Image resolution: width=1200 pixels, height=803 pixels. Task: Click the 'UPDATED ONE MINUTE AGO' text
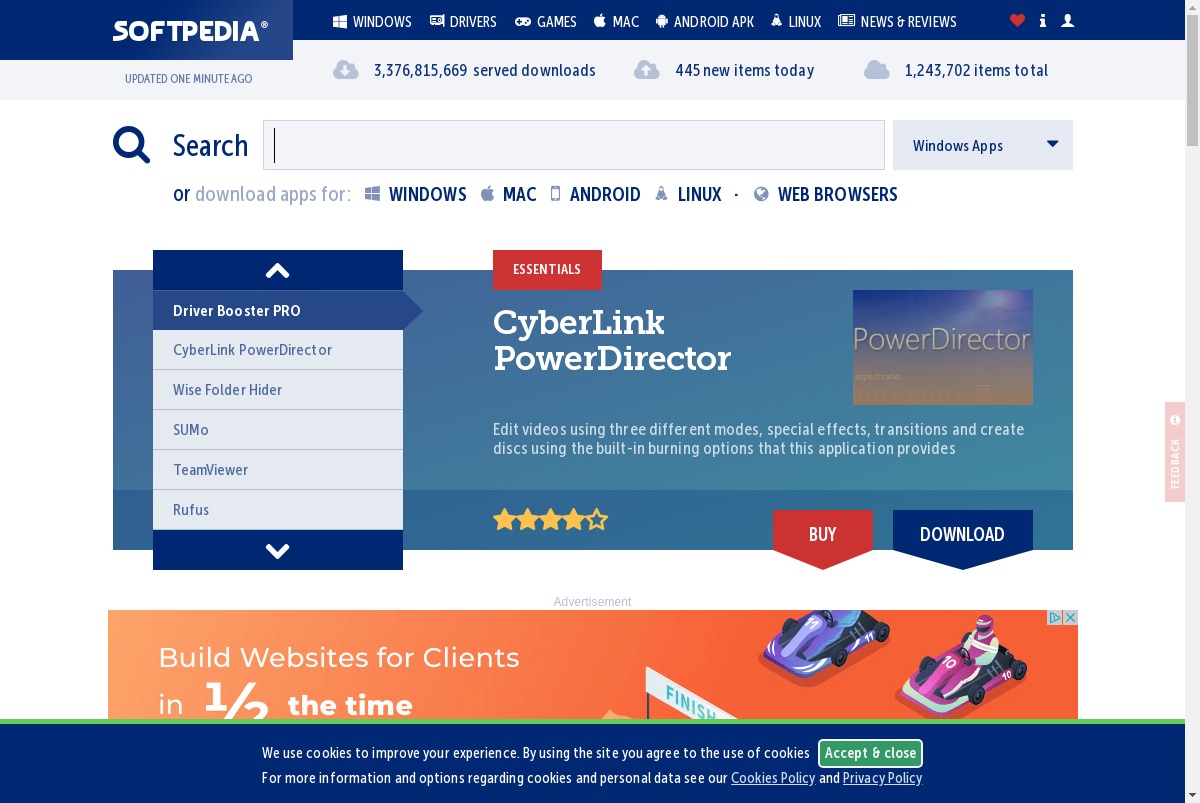(188, 79)
